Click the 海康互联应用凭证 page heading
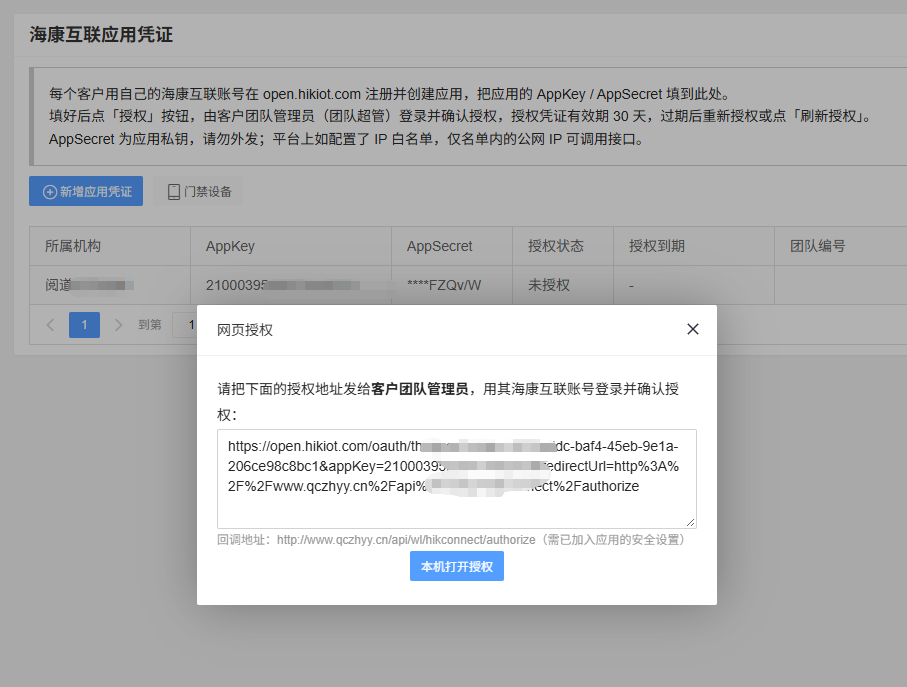Image resolution: width=907 pixels, height=687 pixels. [x=101, y=35]
